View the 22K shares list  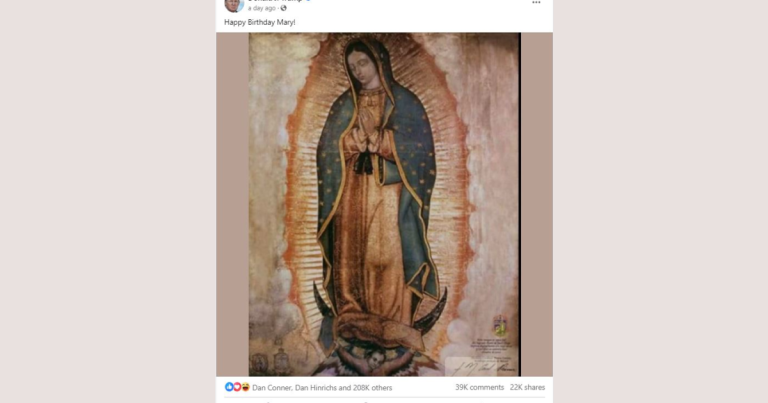click(x=528, y=387)
